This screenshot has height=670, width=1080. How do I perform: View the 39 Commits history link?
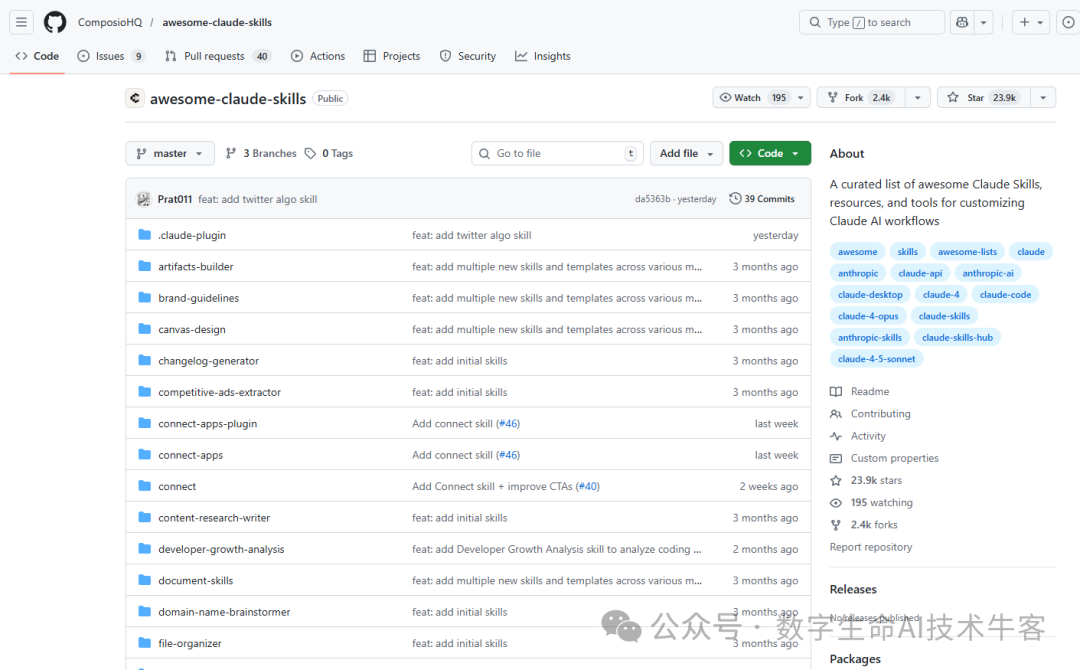pyautogui.click(x=762, y=198)
